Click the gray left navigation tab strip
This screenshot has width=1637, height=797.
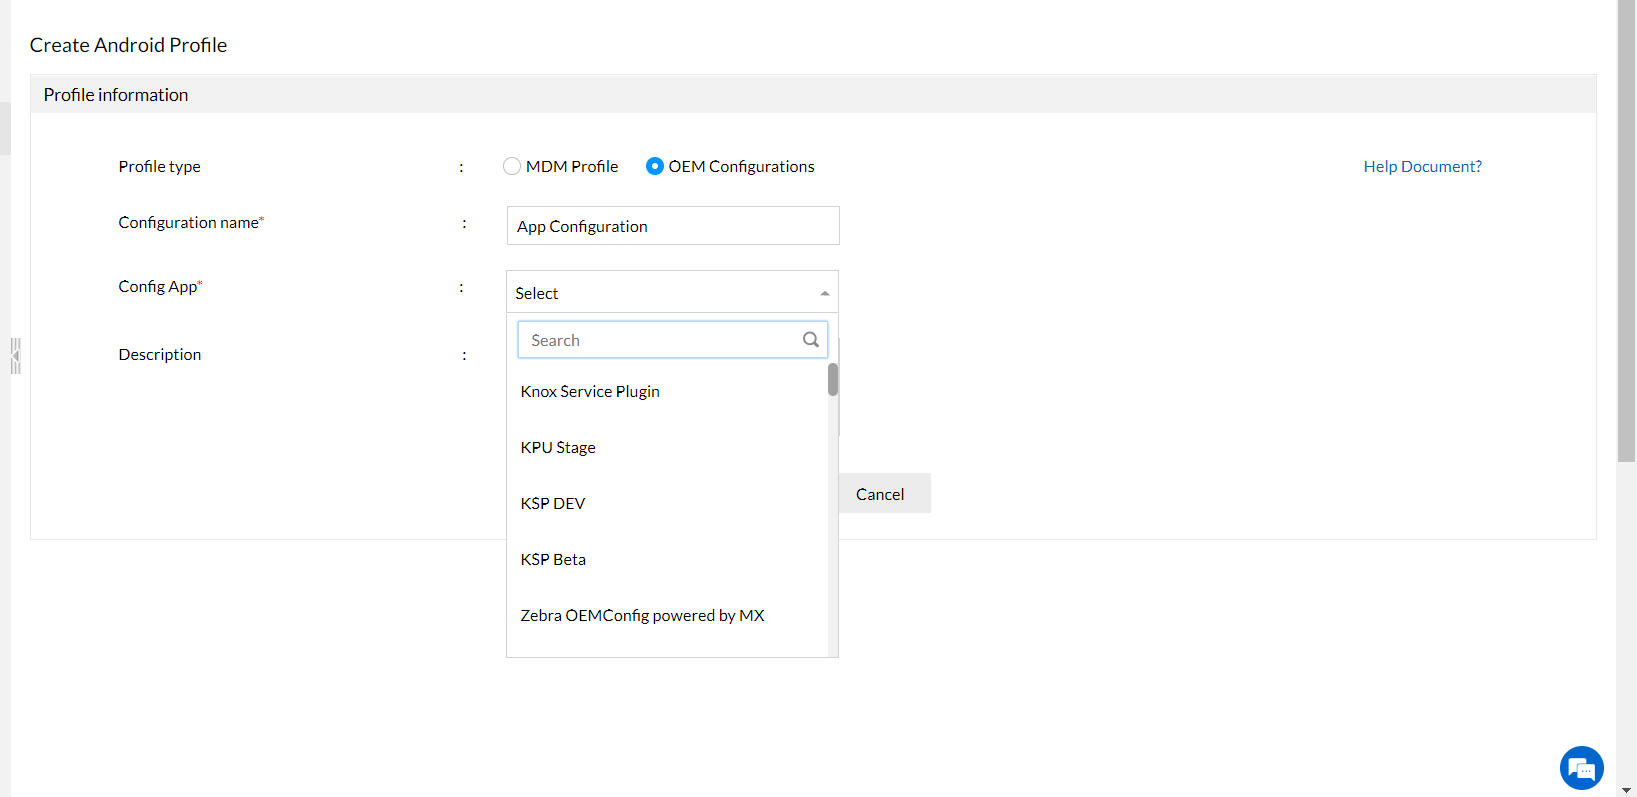pos(5,128)
